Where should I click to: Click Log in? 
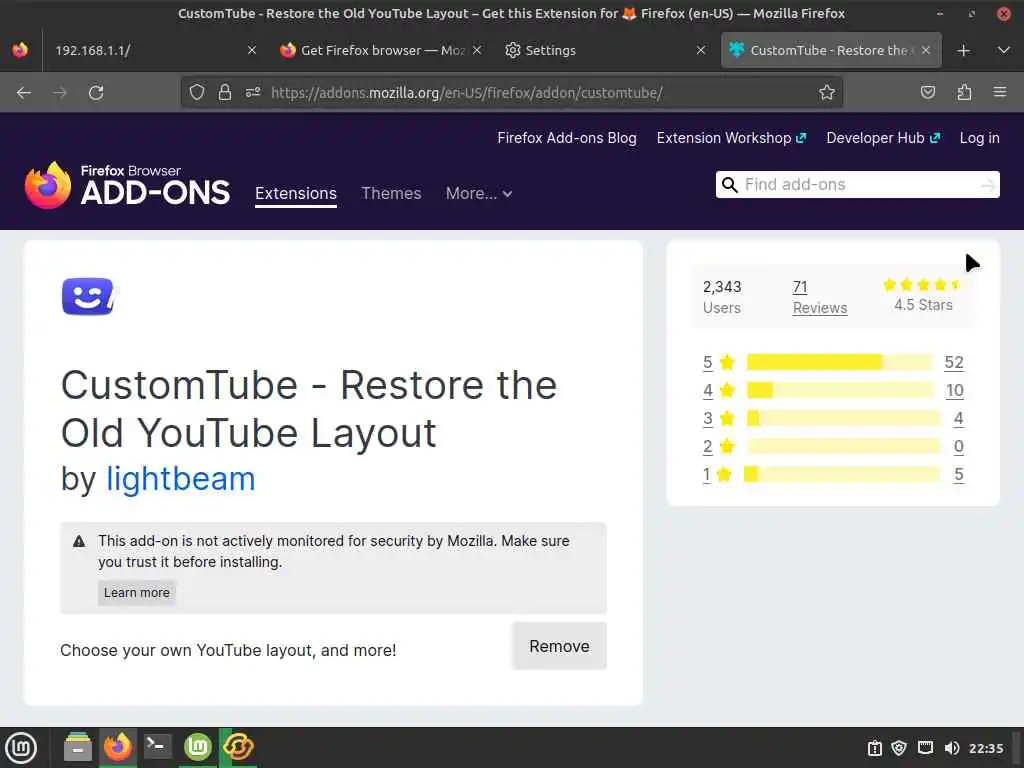point(979,138)
